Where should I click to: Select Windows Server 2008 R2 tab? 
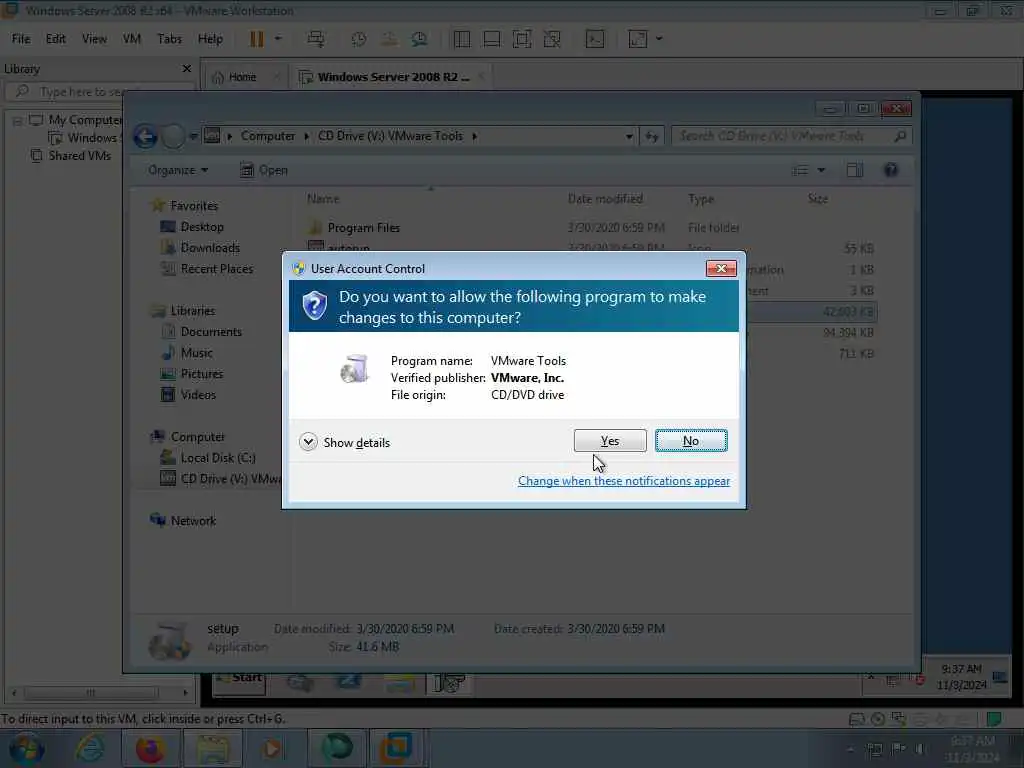393,77
